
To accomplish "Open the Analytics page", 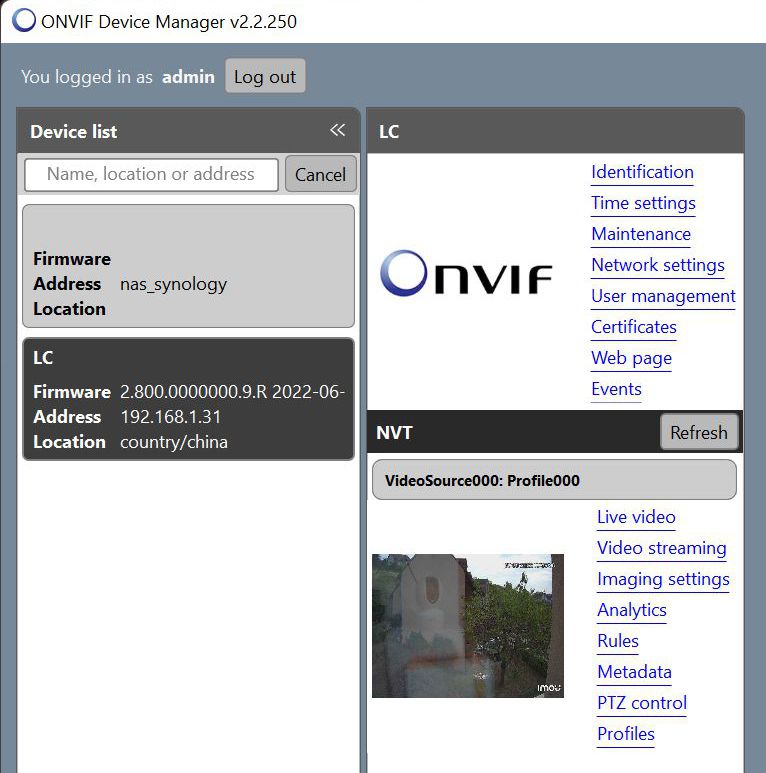I will click(631, 611).
